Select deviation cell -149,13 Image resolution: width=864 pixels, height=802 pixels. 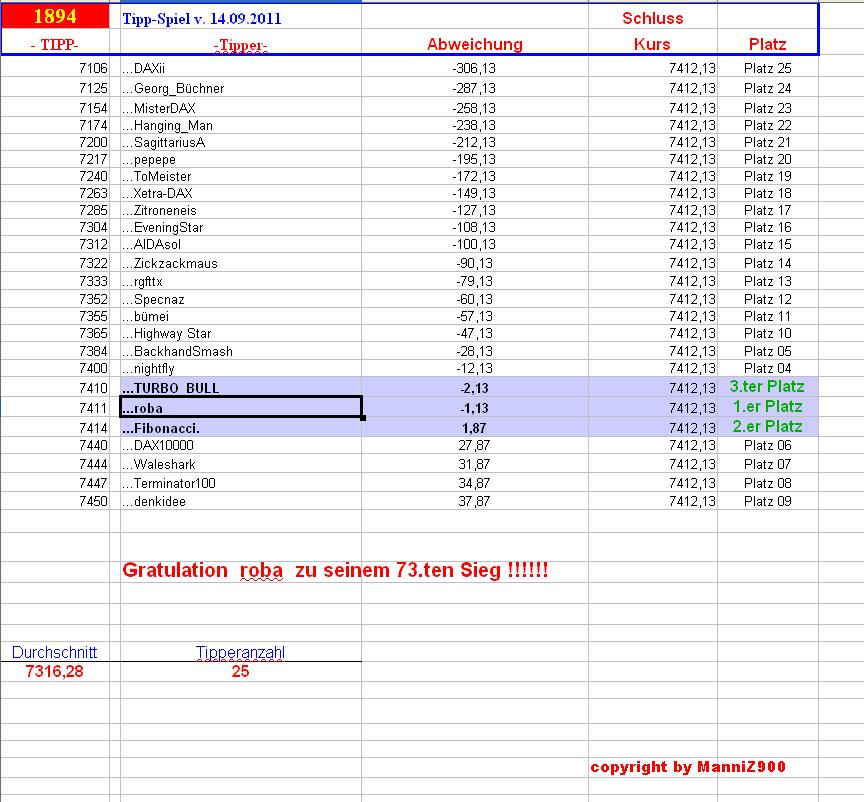[x=474, y=193]
